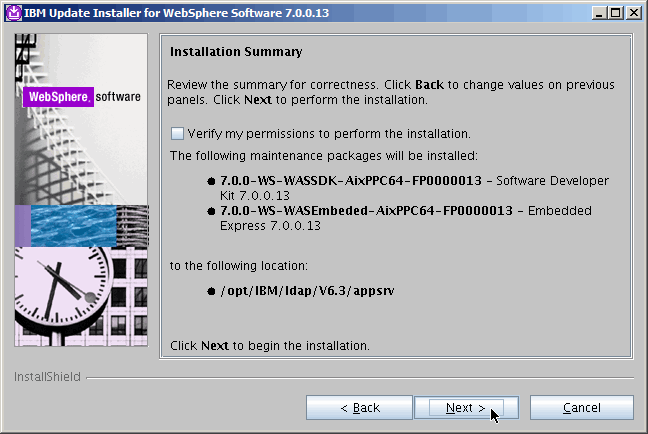Click the bullet beside WASSDK maintenance package
648x434 pixels.
[211, 181]
